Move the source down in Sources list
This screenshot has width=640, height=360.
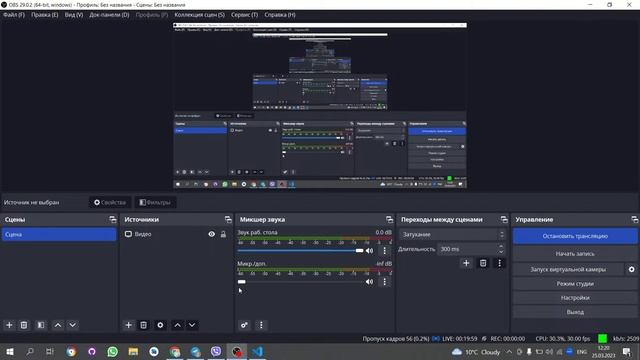192,325
